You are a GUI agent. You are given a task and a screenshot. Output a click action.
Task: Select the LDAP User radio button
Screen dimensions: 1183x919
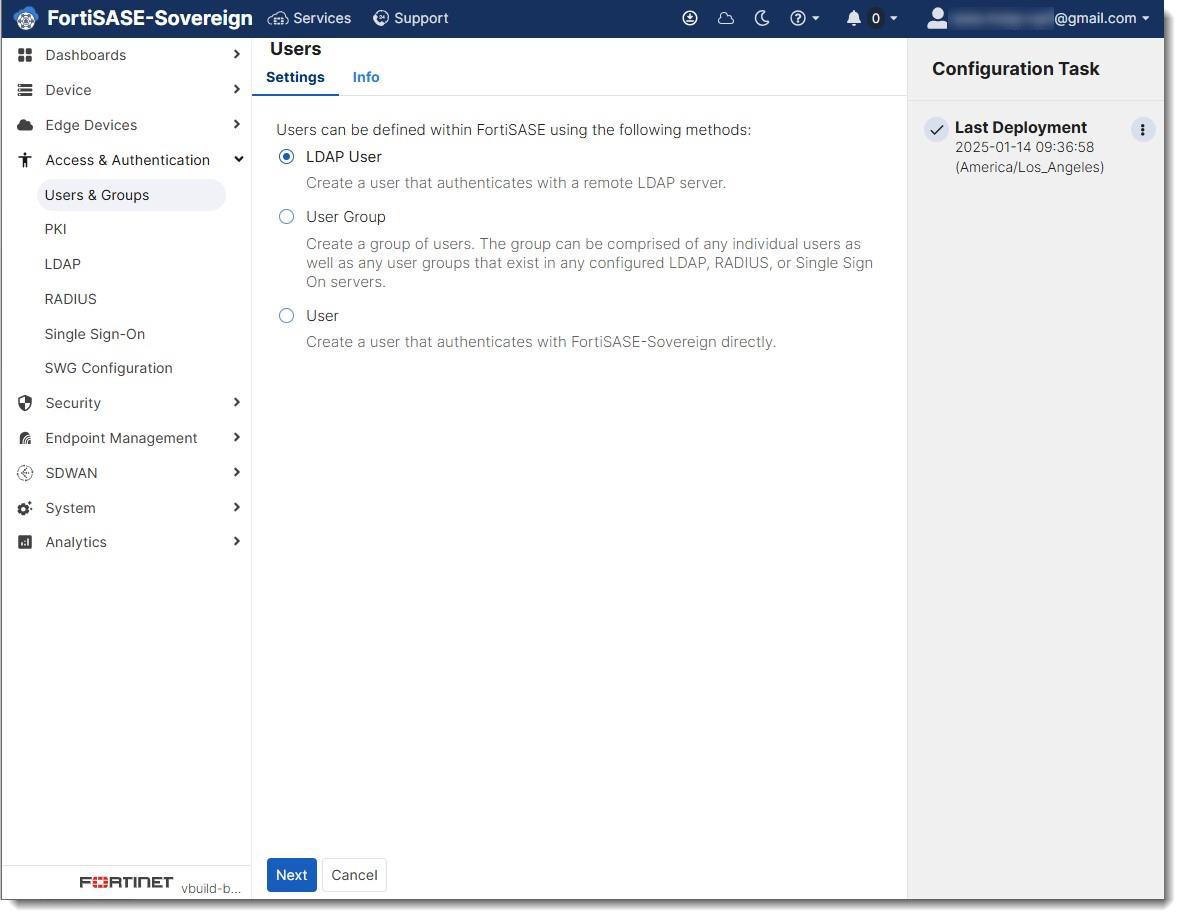287,157
